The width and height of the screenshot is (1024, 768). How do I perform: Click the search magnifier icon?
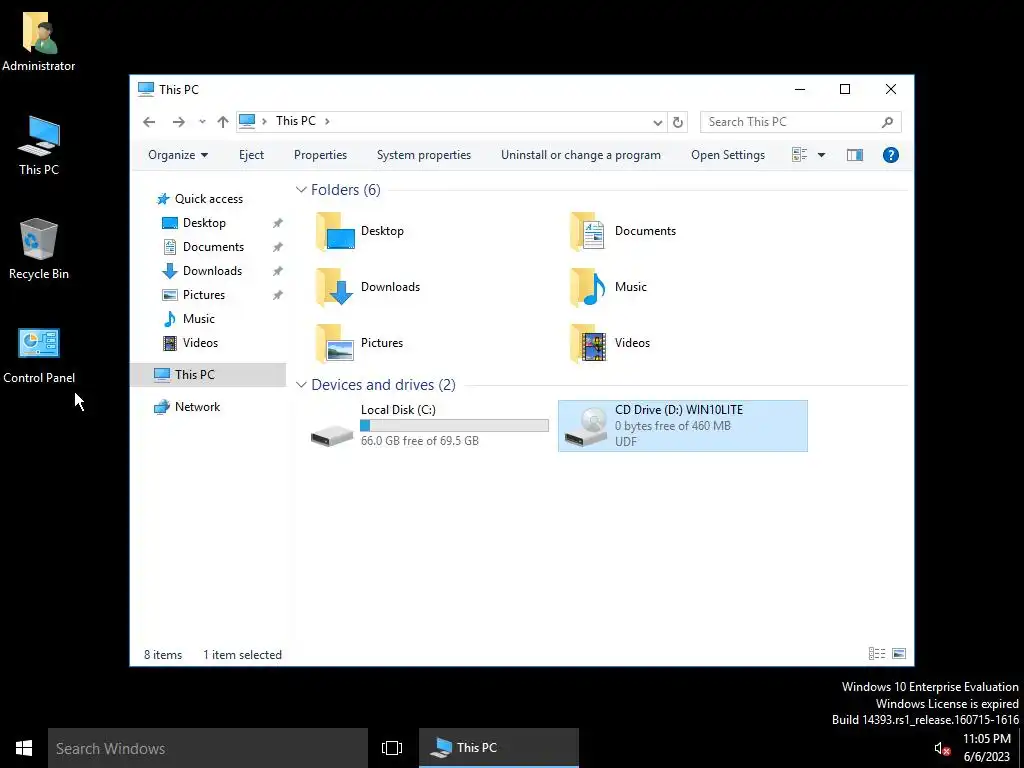pyautogui.click(x=887, y=122)
